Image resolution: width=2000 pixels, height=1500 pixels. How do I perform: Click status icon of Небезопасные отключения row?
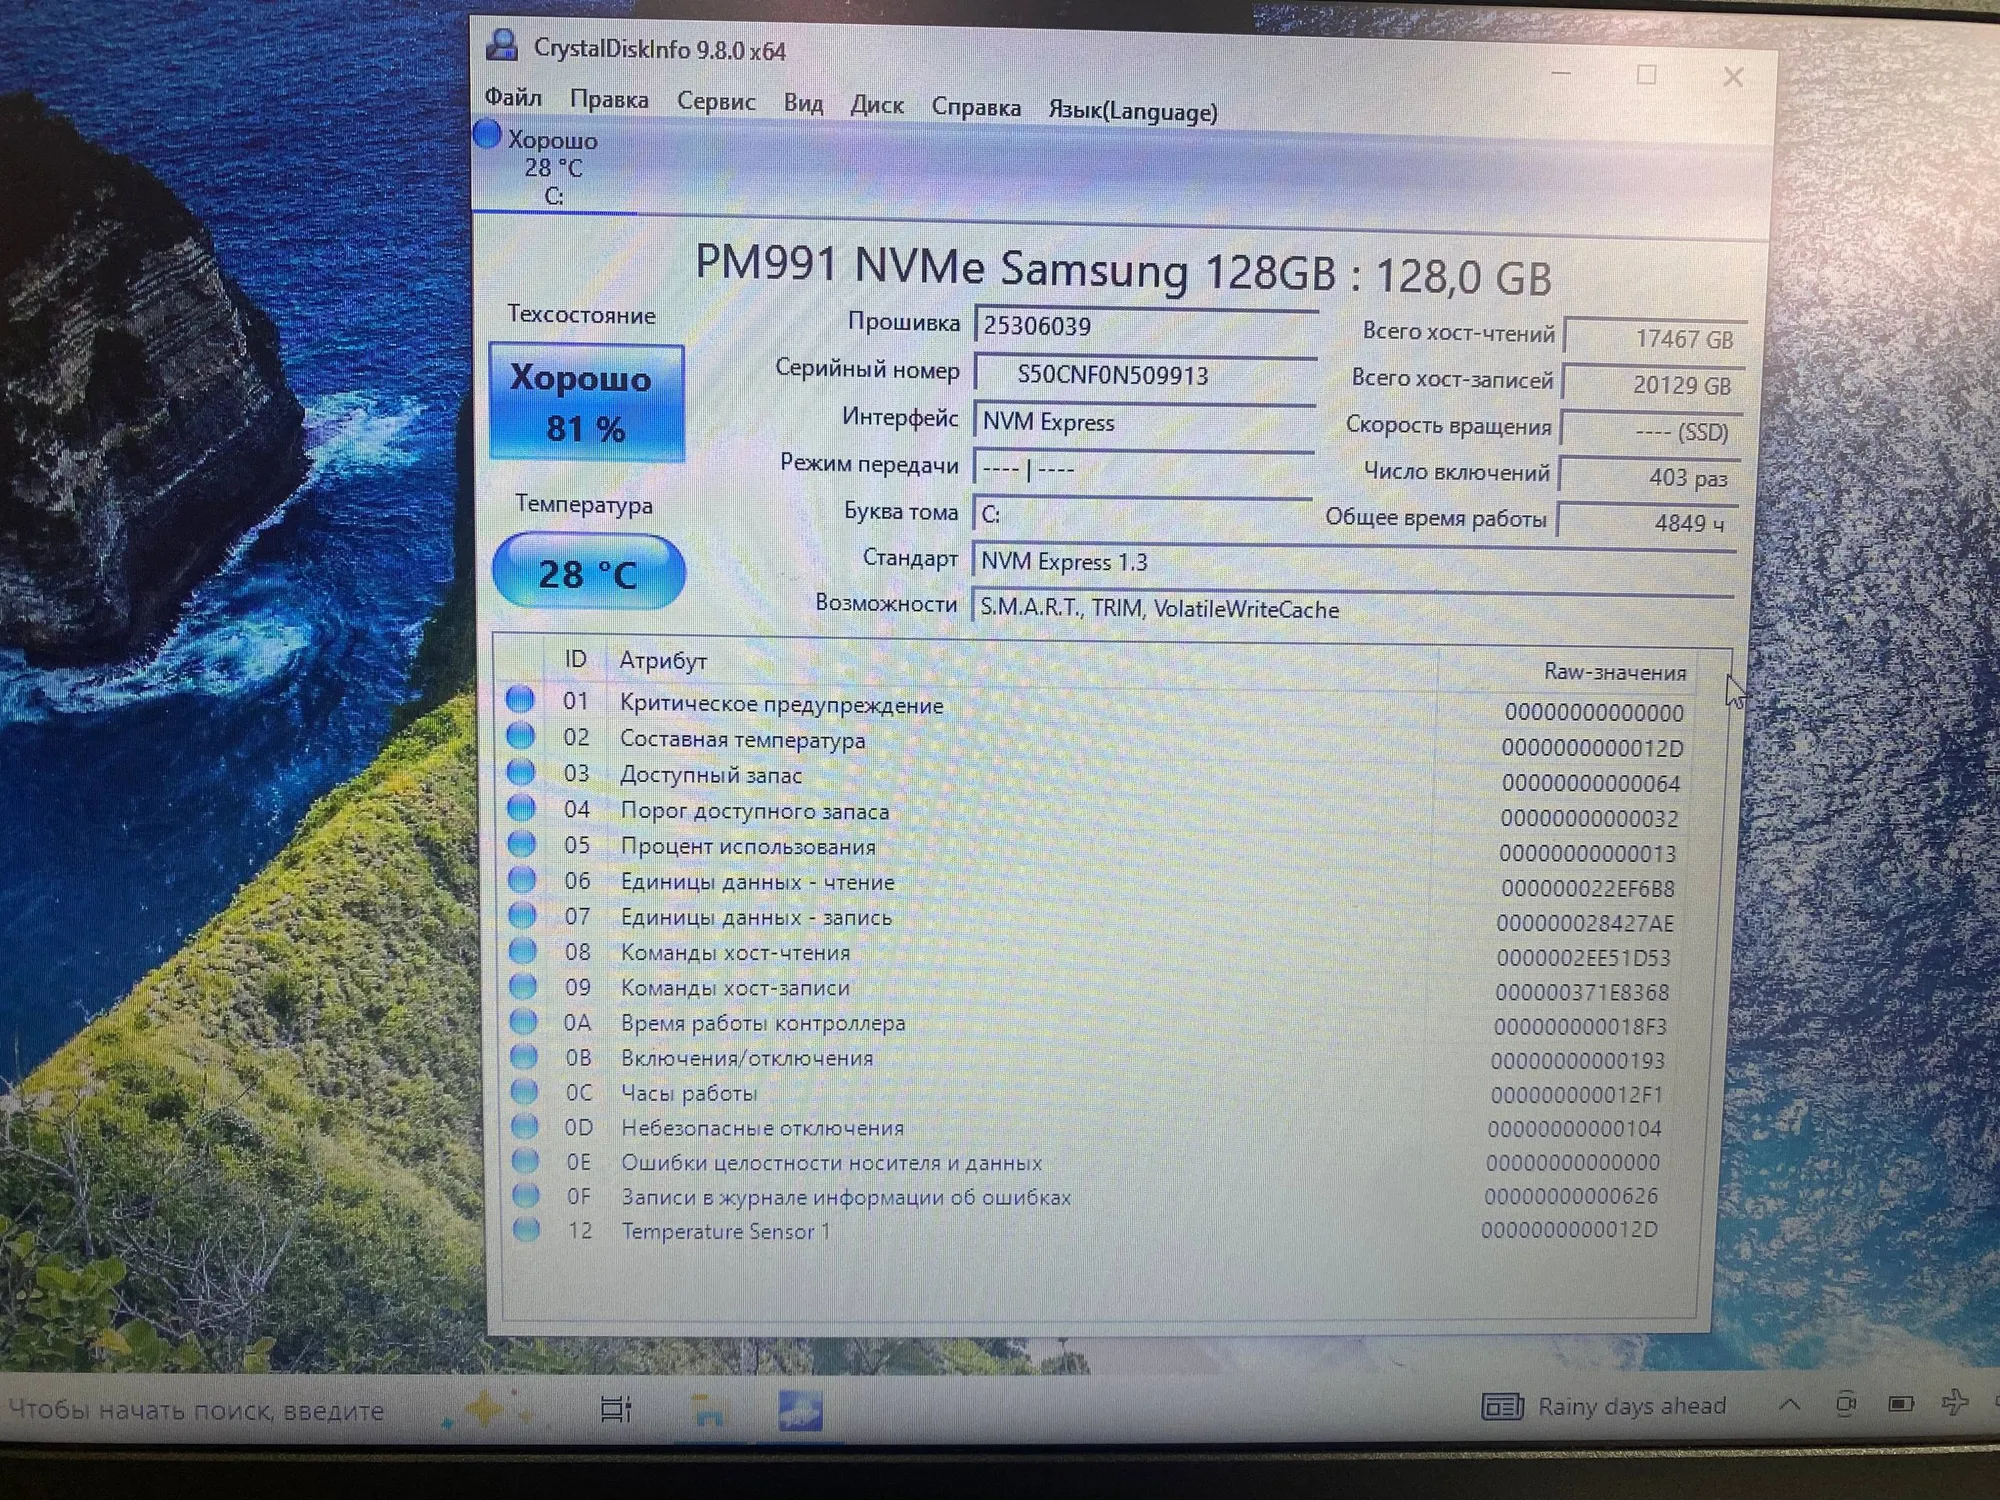click(x=525, y=1126)
